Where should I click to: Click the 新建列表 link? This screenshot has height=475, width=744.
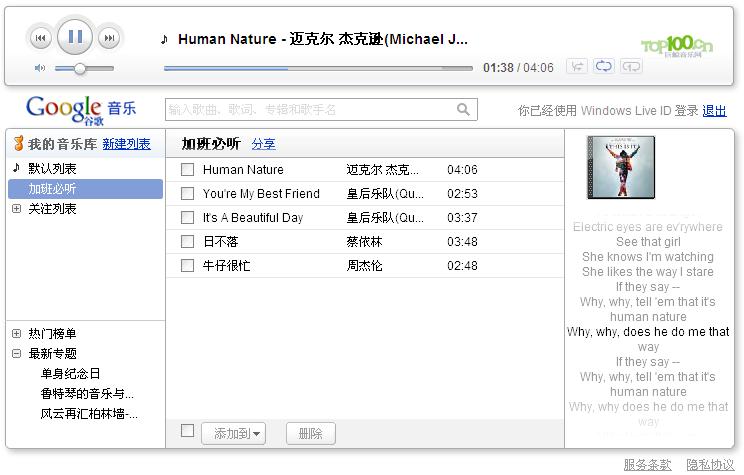126,144
